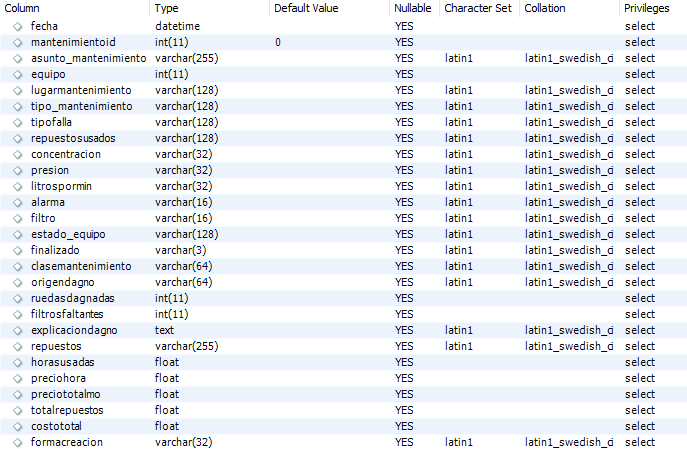Click the diamond icon next to alarma
Image resolution: width=687 pixels, height=449 pixels.
(x=18, y=202)
